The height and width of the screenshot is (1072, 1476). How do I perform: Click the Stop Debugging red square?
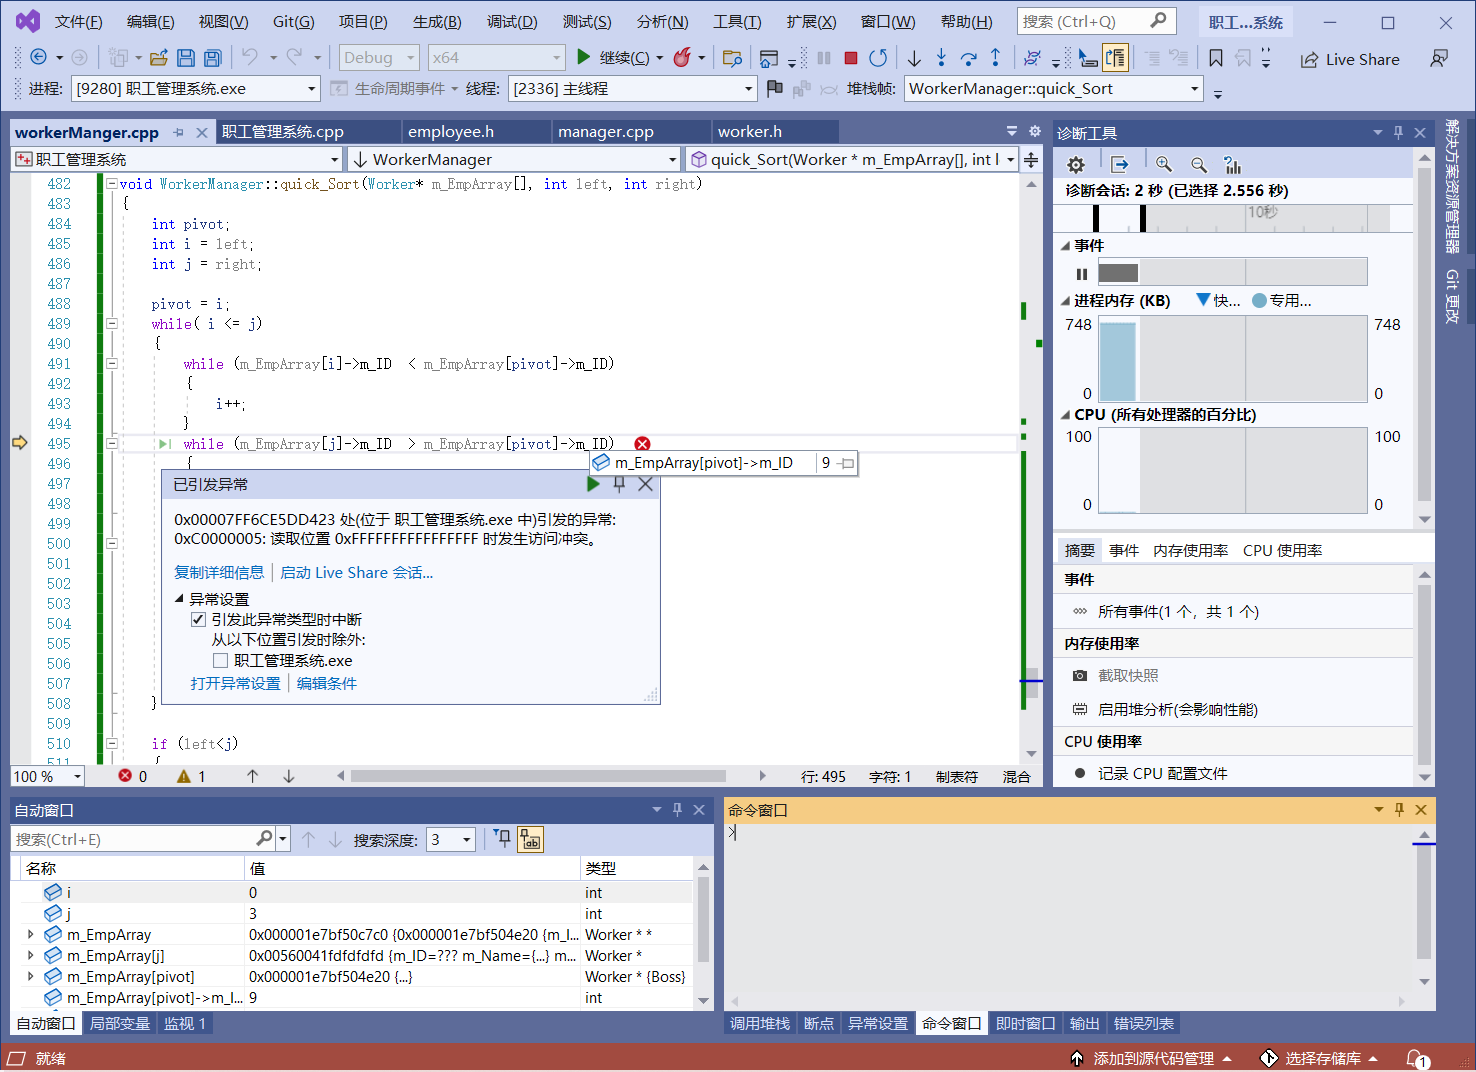(851, 58)
